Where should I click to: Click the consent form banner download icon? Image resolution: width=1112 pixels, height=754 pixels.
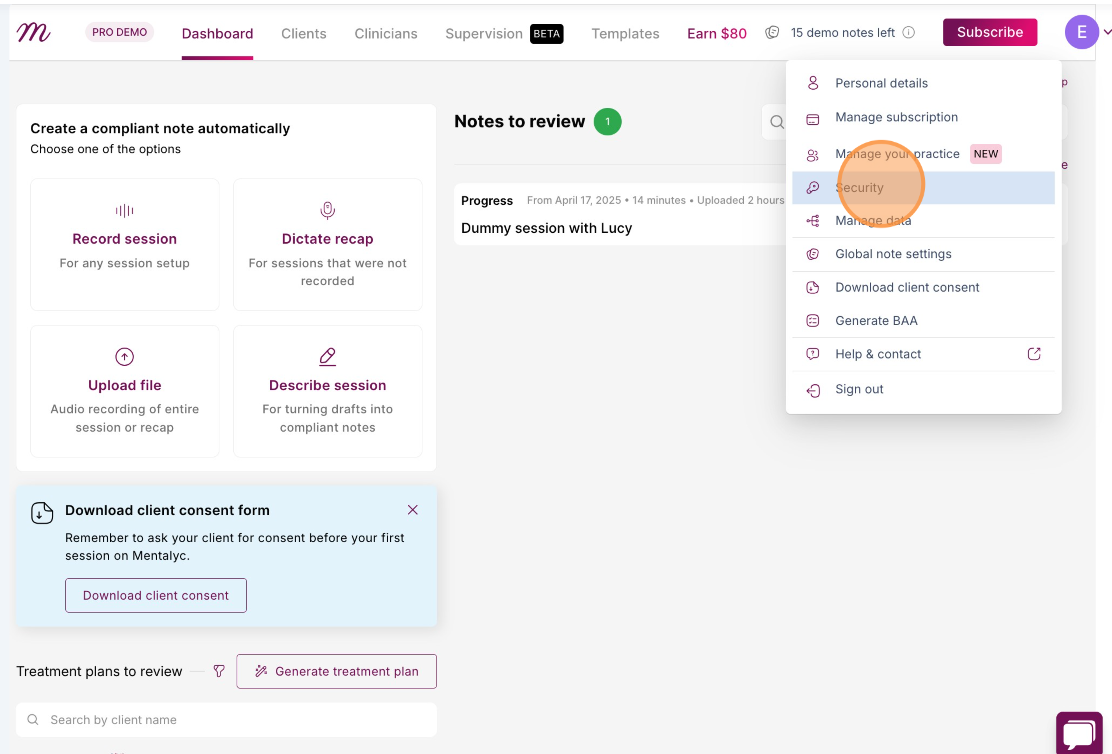point(42,513)
